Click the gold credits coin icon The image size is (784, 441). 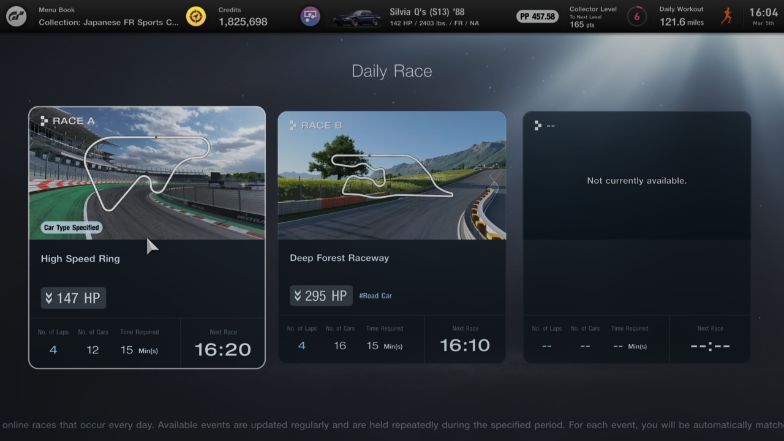point(196,16)
